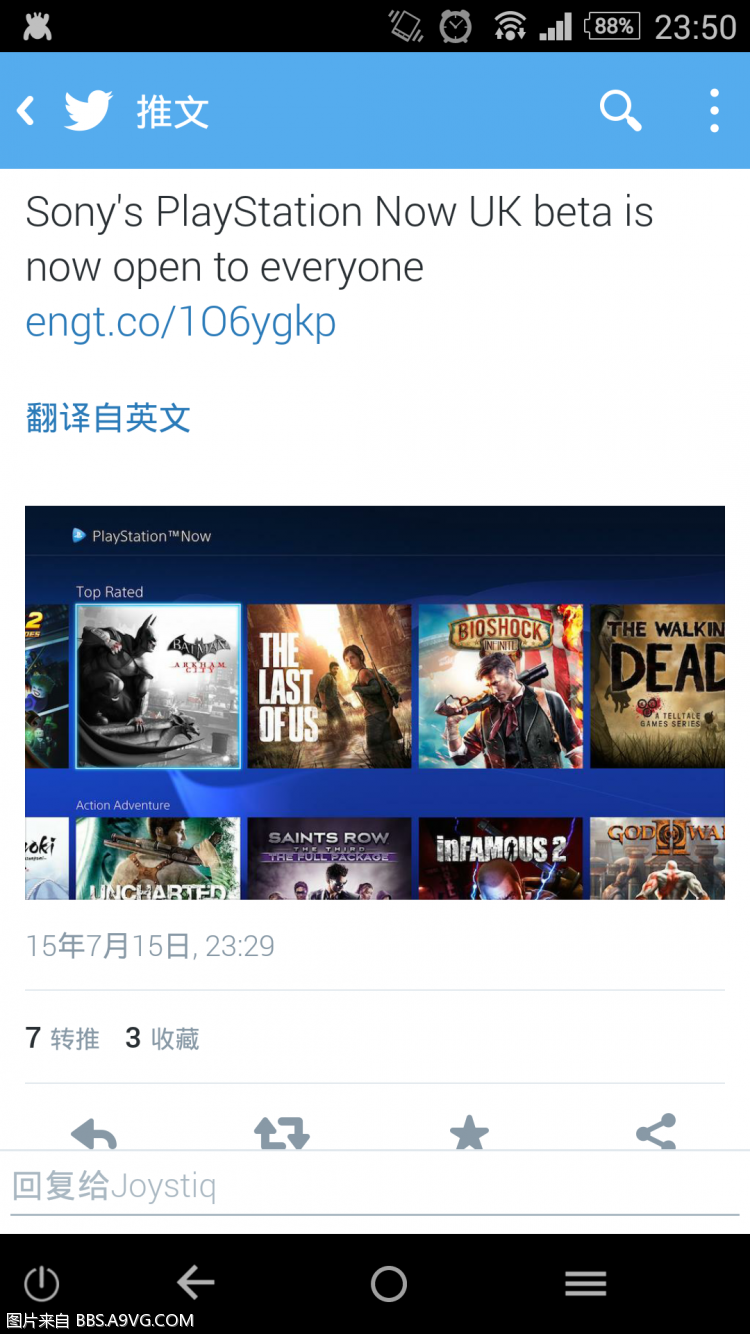The height and width of the screenshot is (1334, 750).
Task: Open the Android menu navigation button
Action: pyautogui.click(x=586, y=1283)
